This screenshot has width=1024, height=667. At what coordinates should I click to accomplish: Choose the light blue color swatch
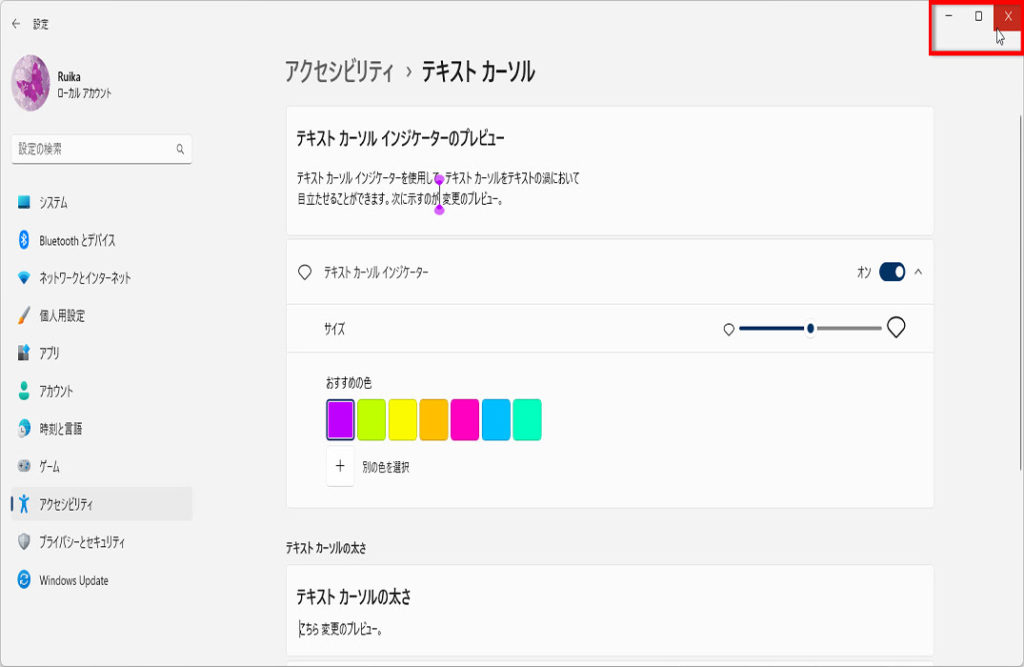tap(495, 419)
